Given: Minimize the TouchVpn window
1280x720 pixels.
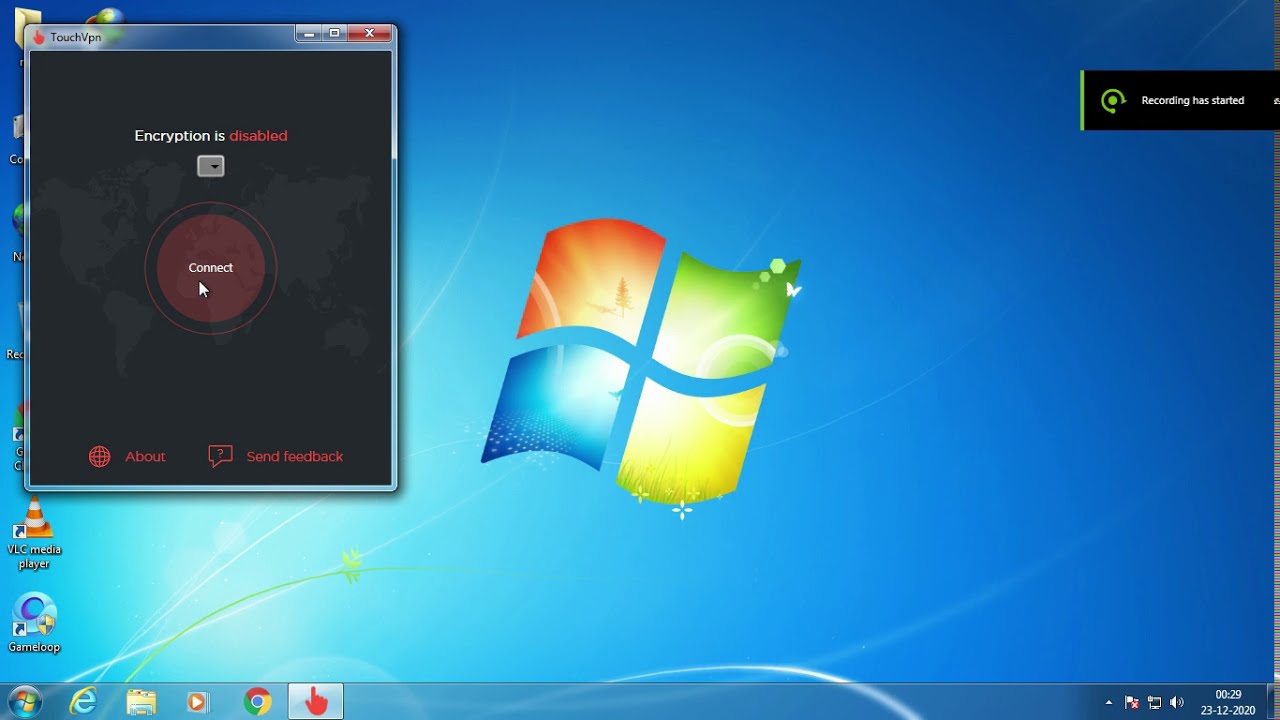Looking at the screenshot, I should [x=309, y=33].
